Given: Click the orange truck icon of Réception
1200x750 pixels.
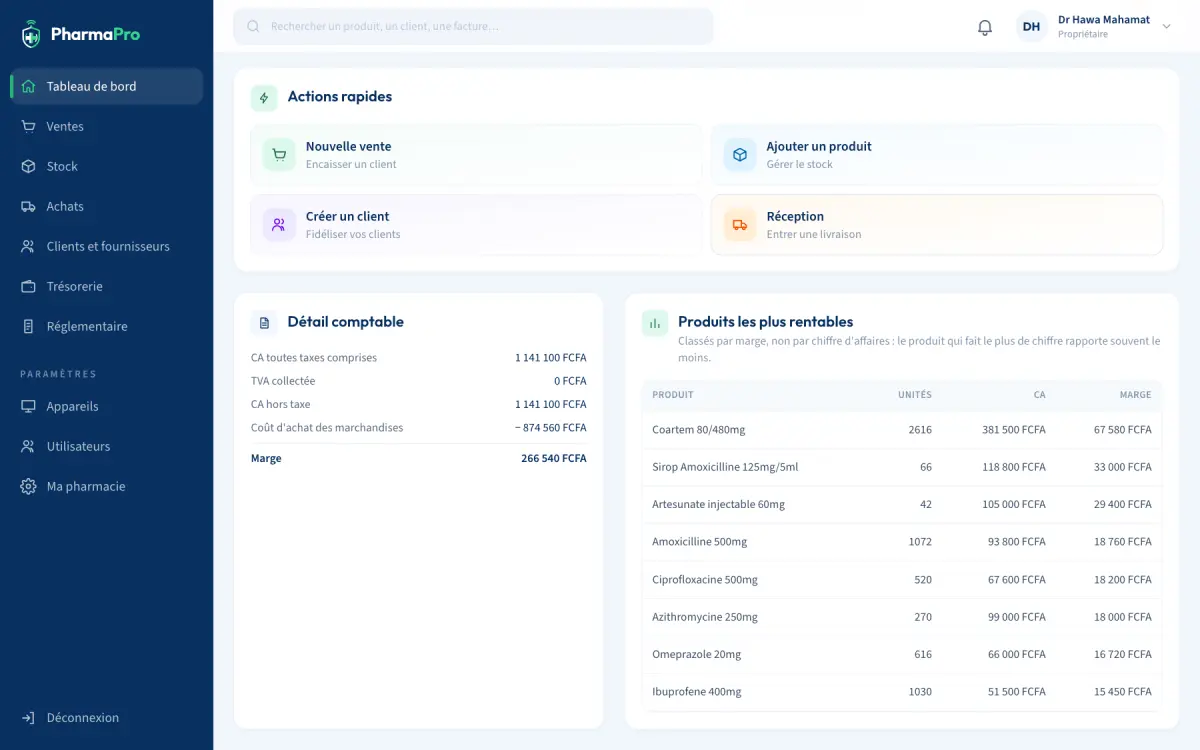Looking at the screenshot, I should click(740, 225).
